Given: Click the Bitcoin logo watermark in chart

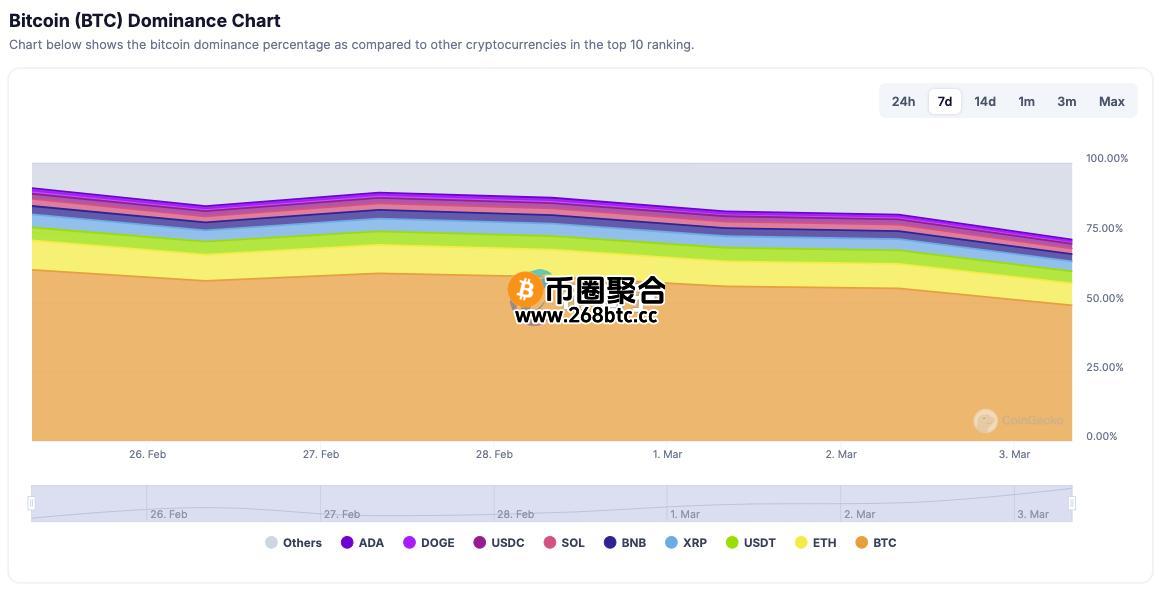Looking at the screenshot, I should tap(526, 290).
